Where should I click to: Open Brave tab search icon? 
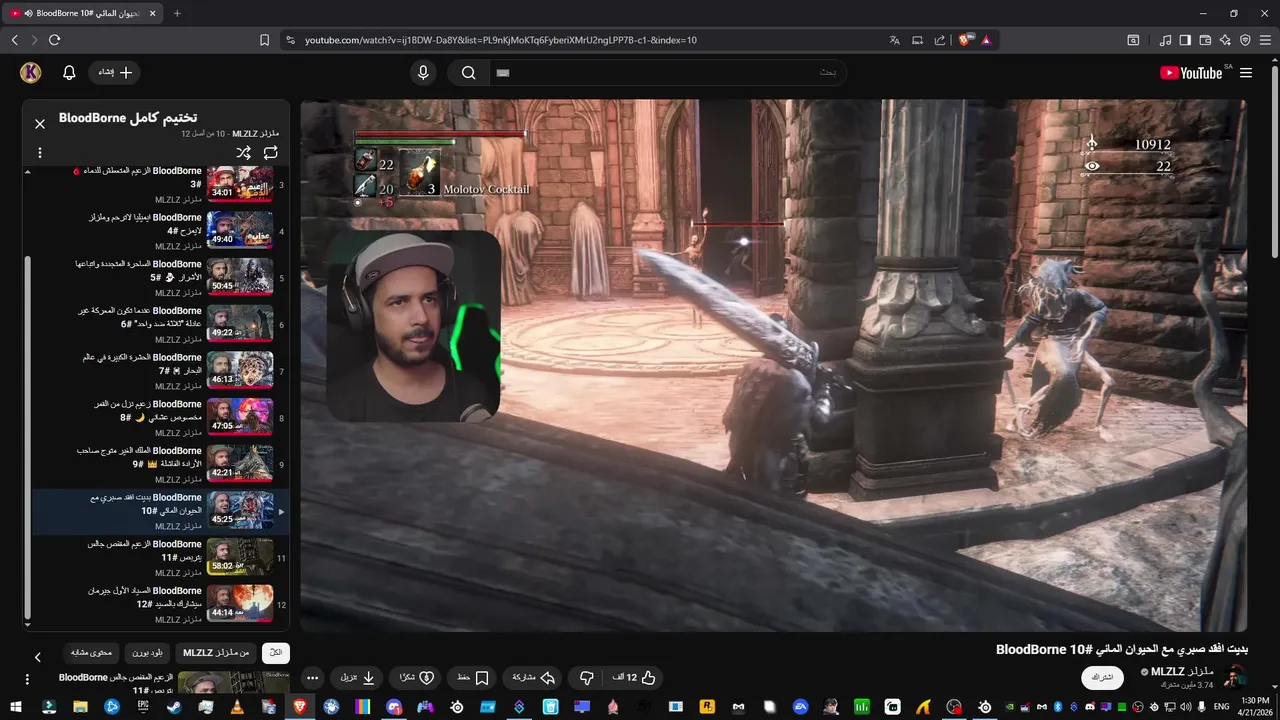1133,40
